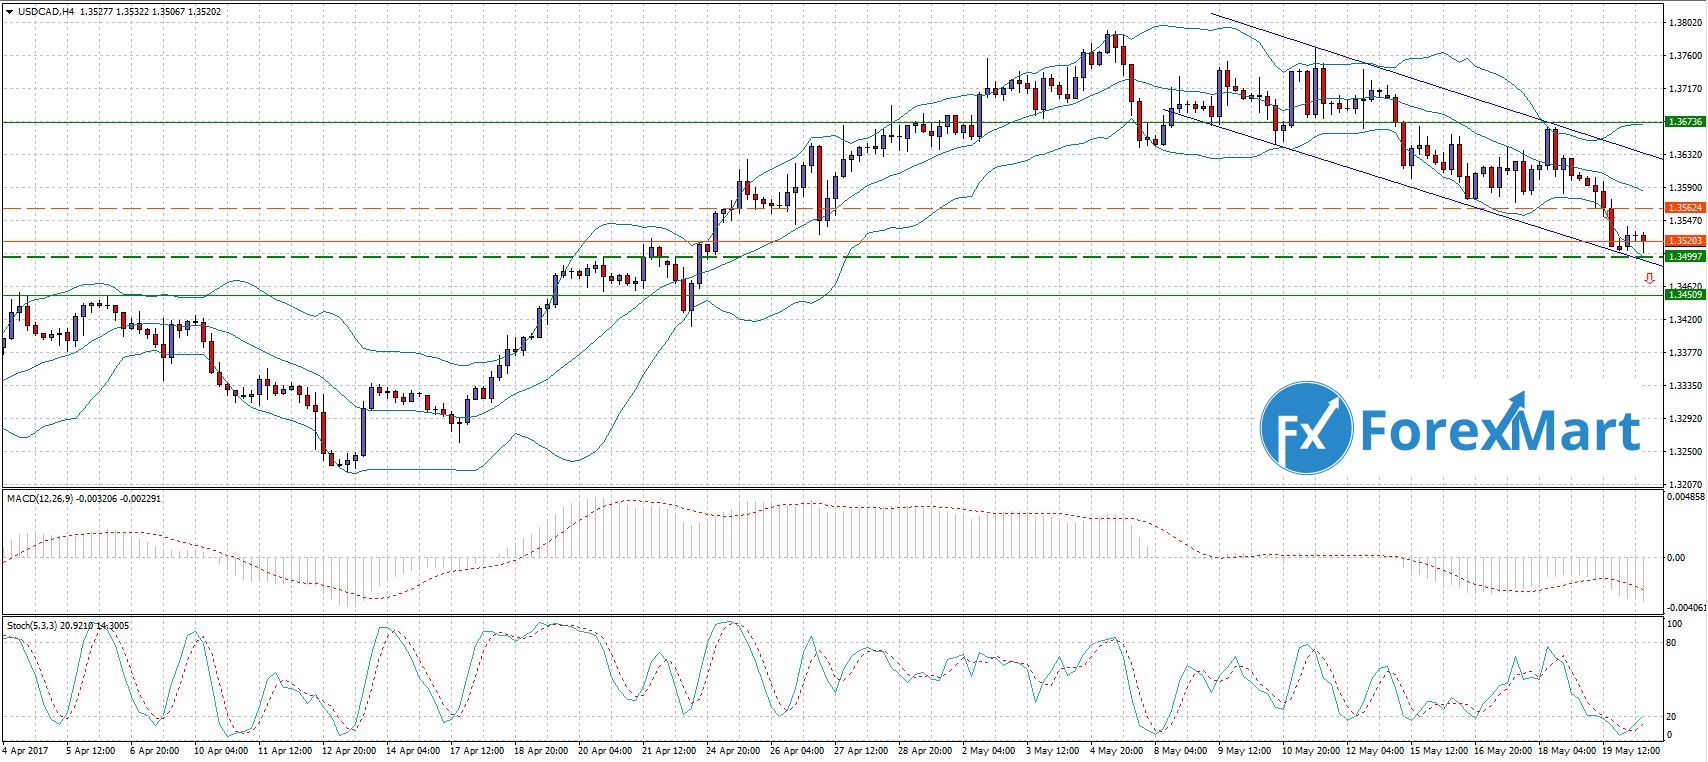
Task: Select the green 1.34997 level tag
Action: [1684, 257]
